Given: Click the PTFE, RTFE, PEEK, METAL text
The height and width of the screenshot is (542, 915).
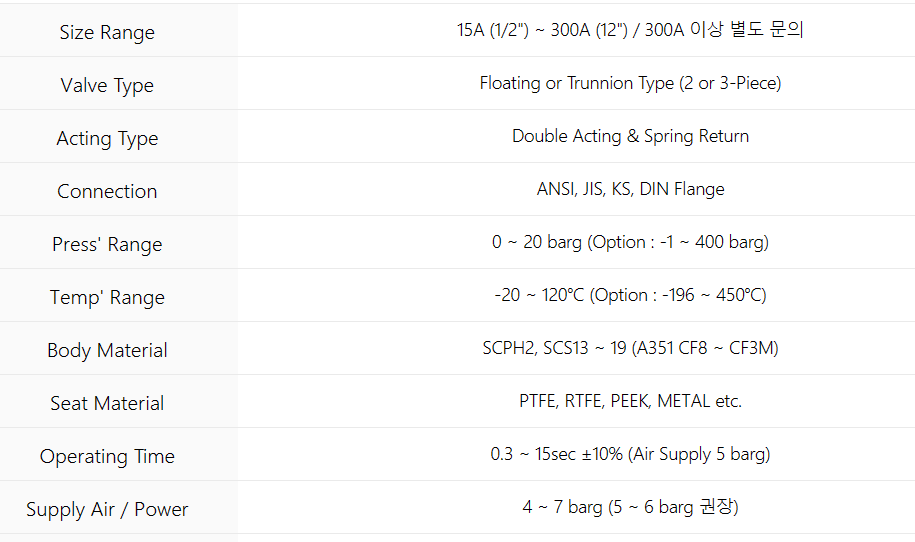Looking at the screenshot, I should click(630, 401).
